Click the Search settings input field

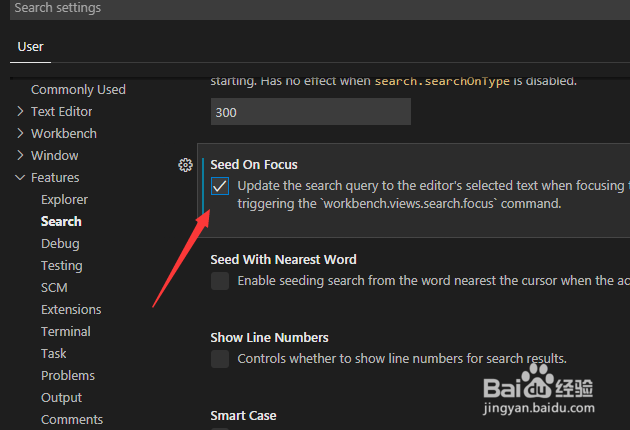pyautogui.click(x=320, y=9)
